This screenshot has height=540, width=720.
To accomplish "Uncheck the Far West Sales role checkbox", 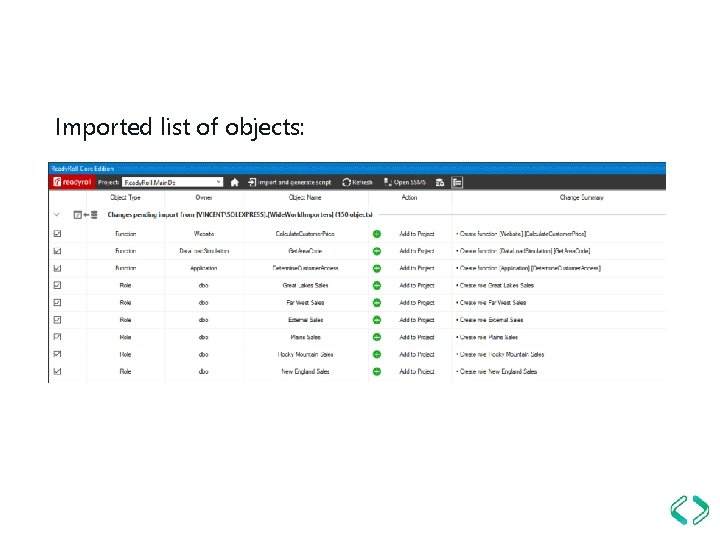I will point(57,303).
